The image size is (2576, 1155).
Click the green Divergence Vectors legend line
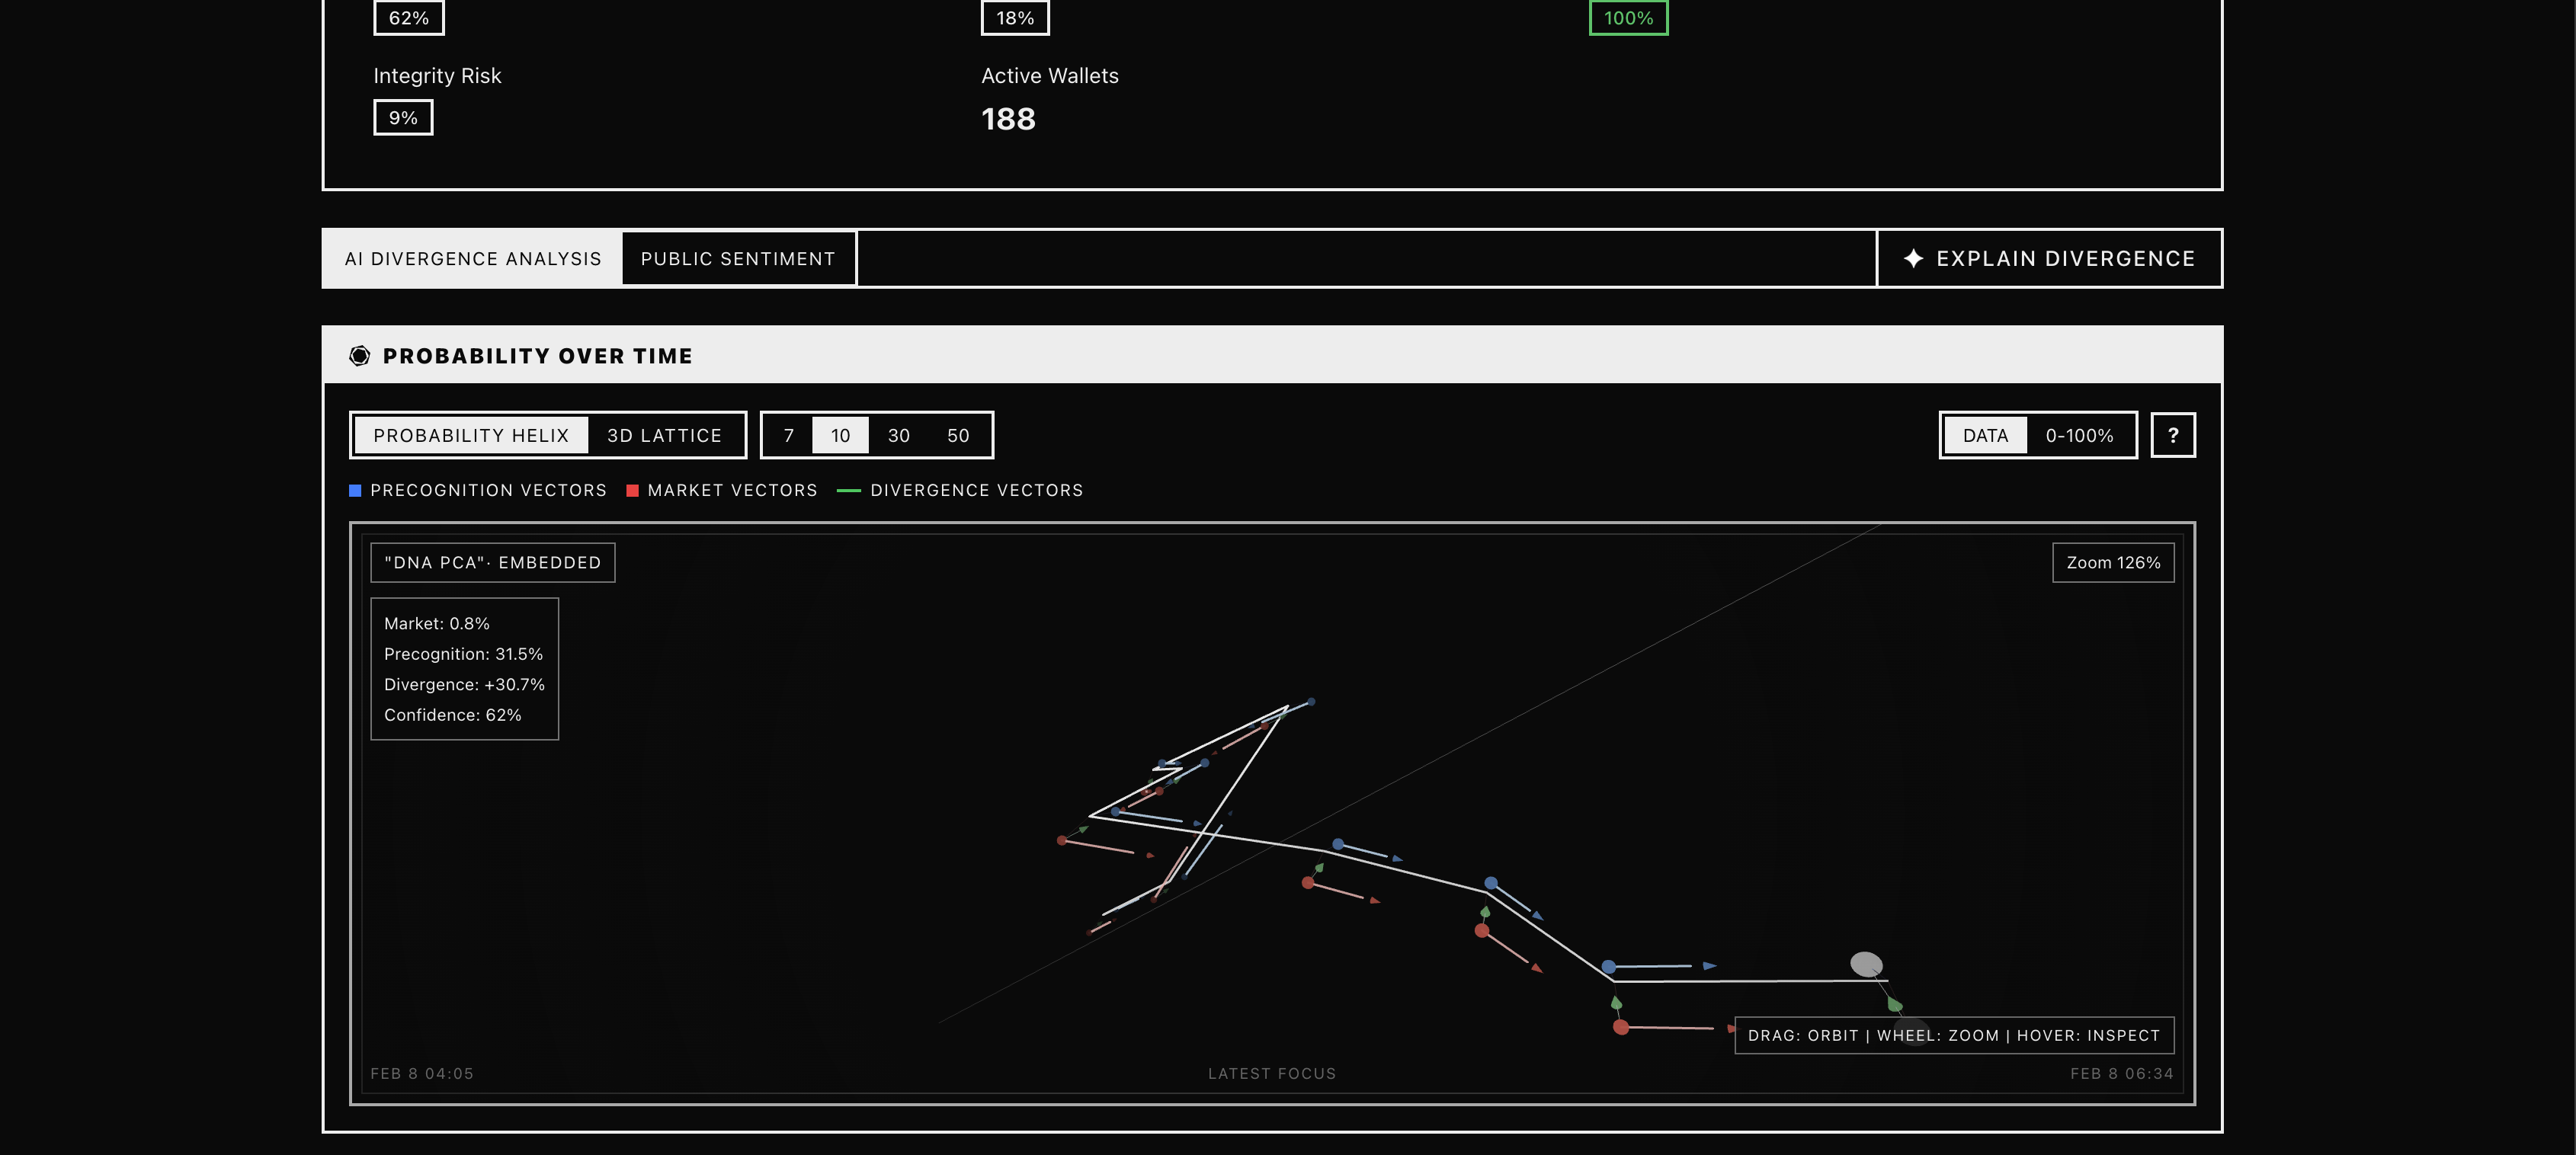[848, 490]
